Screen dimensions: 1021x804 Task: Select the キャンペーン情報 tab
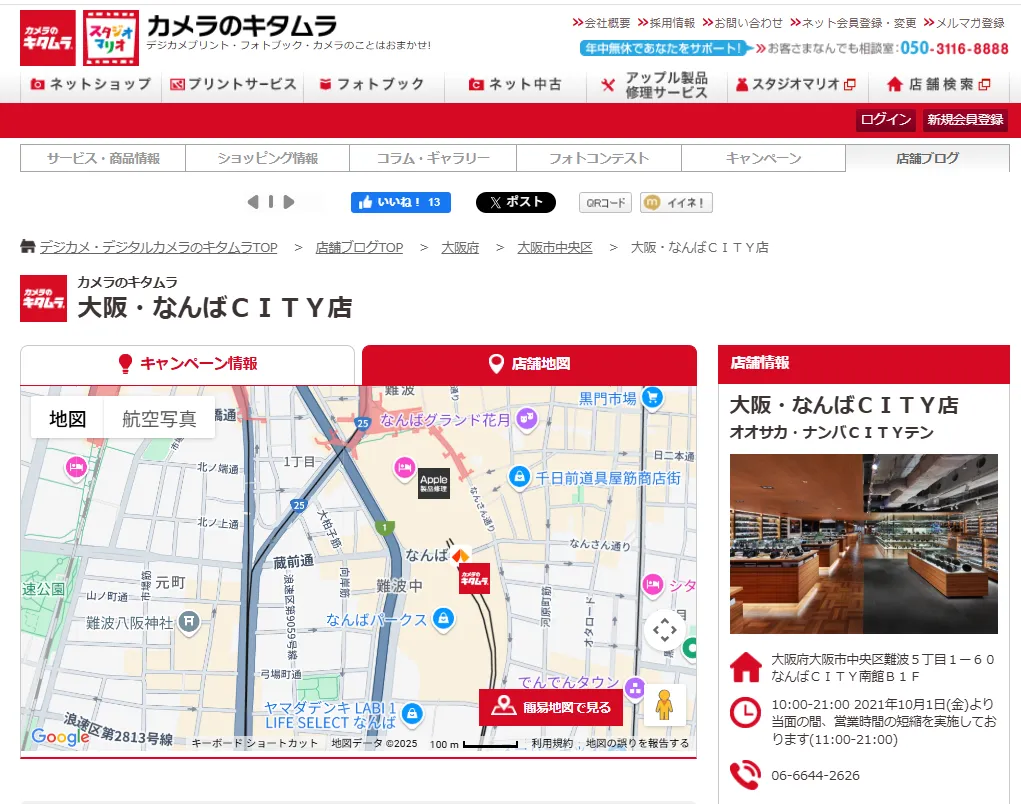[x=188, y=364]
